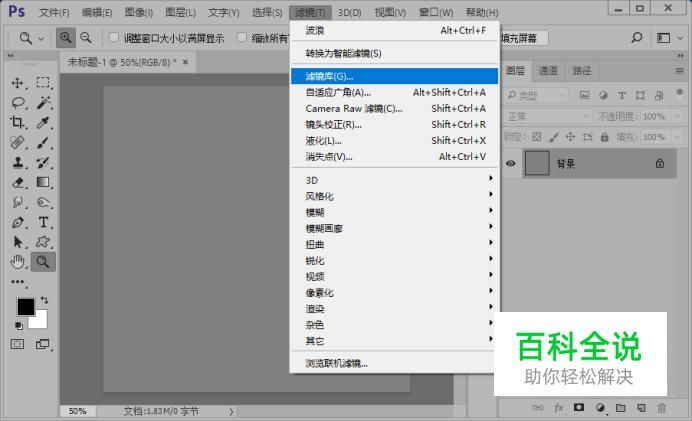Screen dimensions: 692x421
Task: Select the Dodge tool
Action: point(43,202)
